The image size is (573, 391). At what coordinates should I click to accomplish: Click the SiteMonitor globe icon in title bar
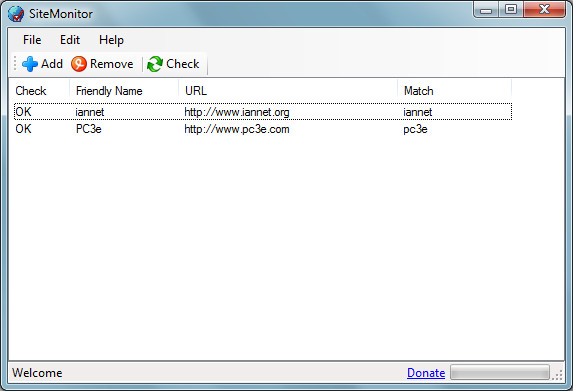[x=16, y=14]
